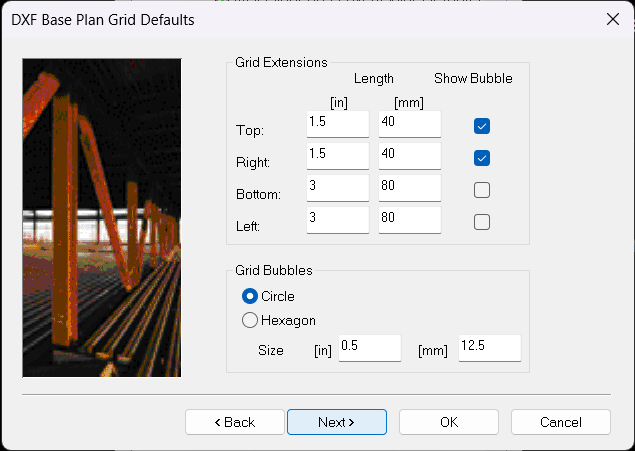
Task: Click the Left length inches field
Action: 337,220
